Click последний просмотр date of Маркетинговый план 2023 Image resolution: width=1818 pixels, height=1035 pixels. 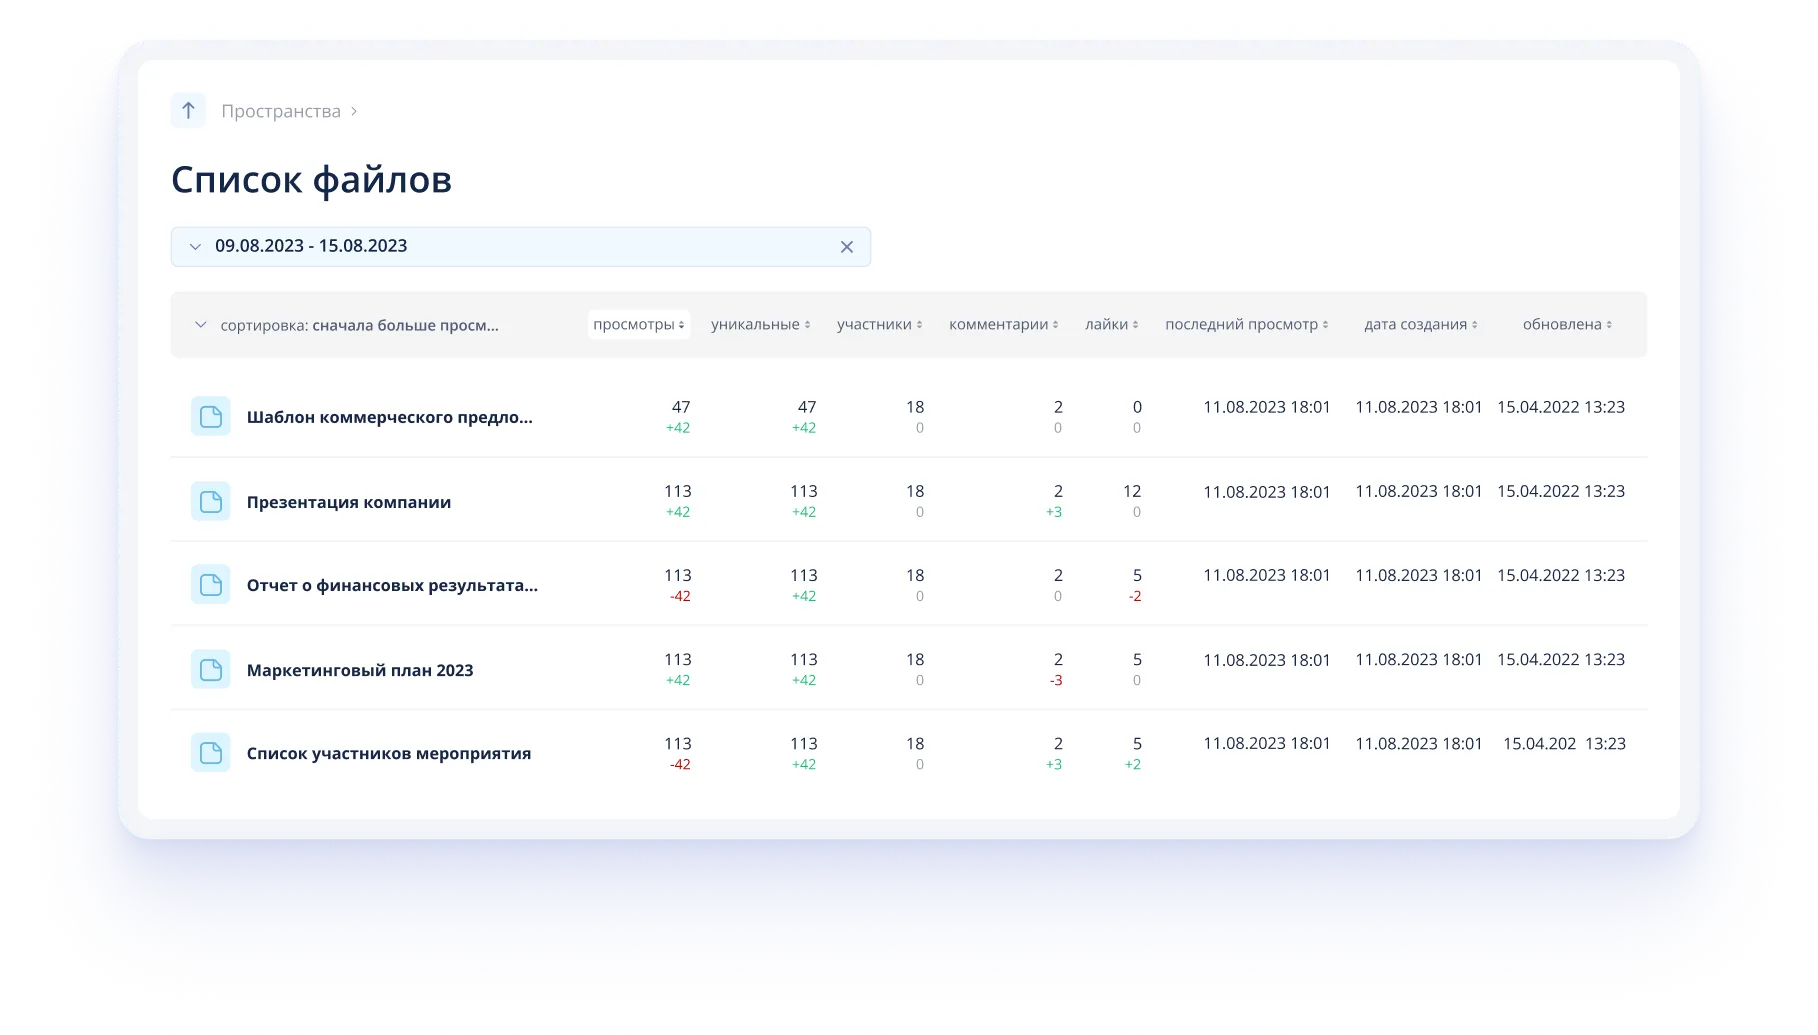tap(1267, 660)
